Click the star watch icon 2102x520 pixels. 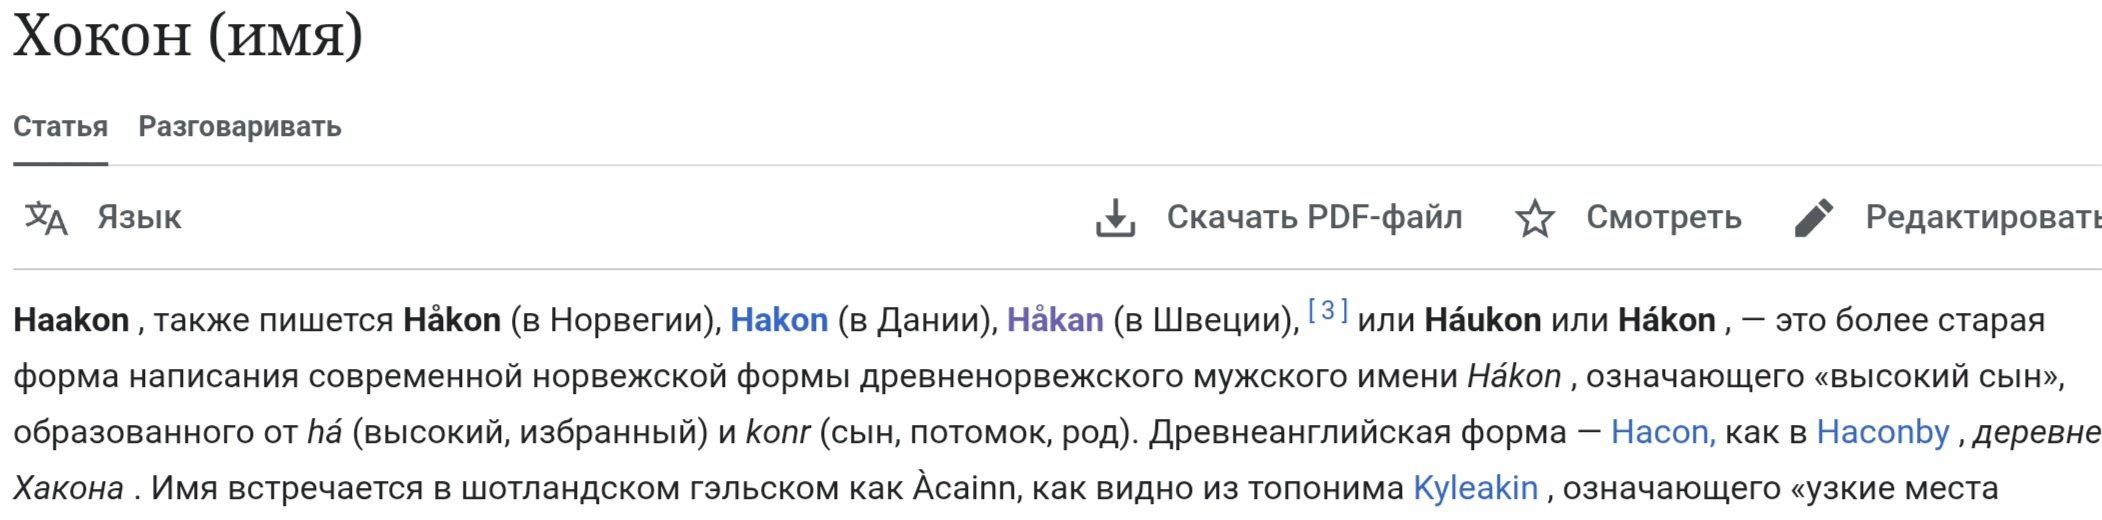[1534, 218]
